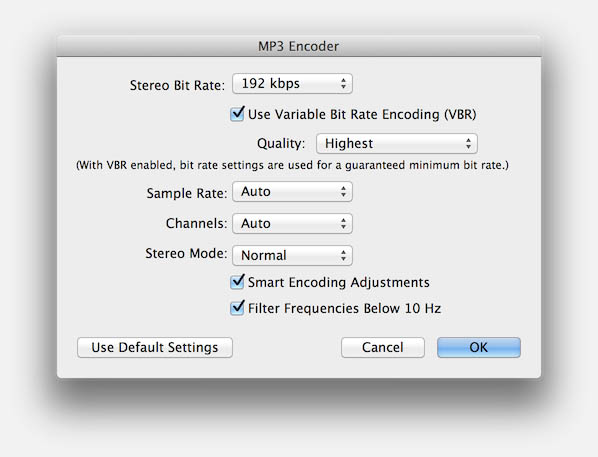This screenshot has width=598, height=457.
Task: Click the arrows icon on the Channels popup
Action: [343, 224]
